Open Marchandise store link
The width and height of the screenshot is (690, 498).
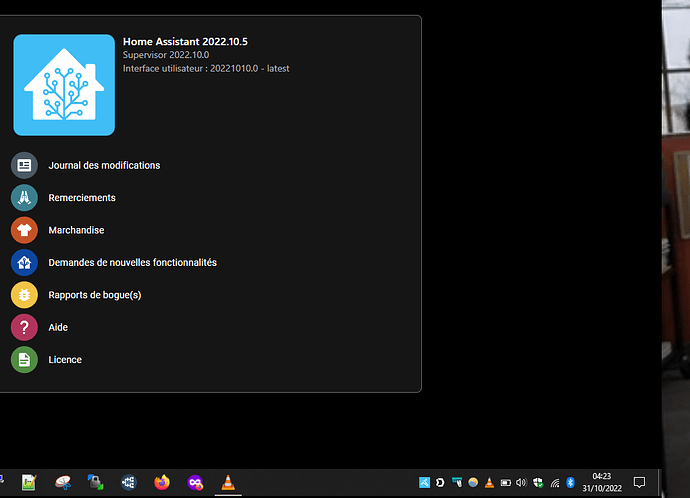(76, 230)
